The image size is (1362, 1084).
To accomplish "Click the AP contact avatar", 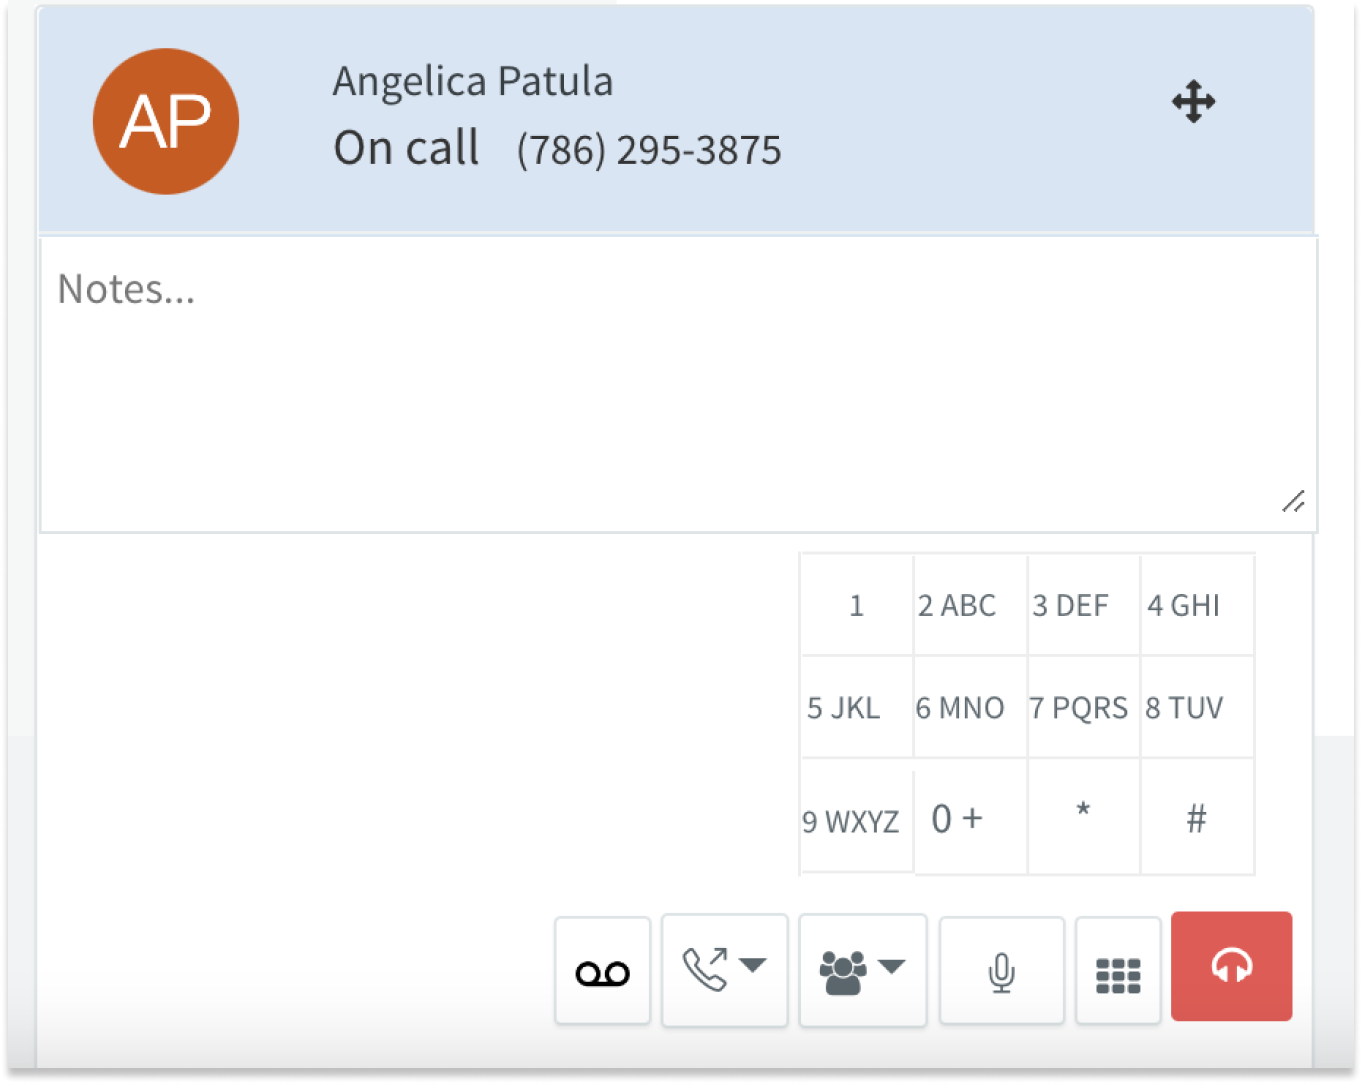I will point(166,122).
